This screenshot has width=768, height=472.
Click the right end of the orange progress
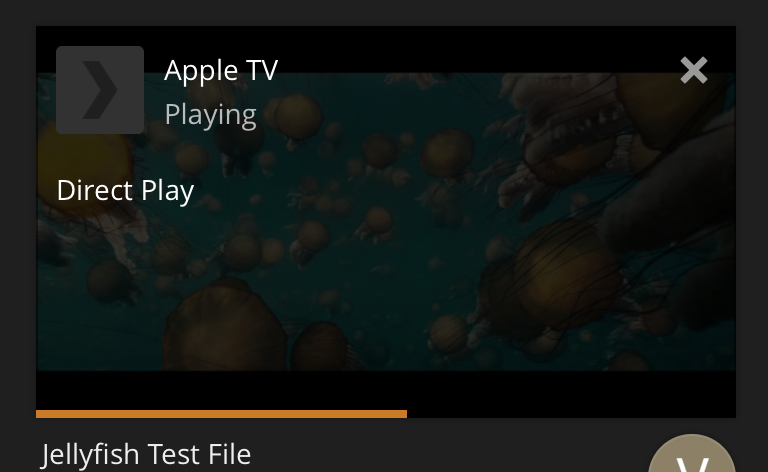405,414
